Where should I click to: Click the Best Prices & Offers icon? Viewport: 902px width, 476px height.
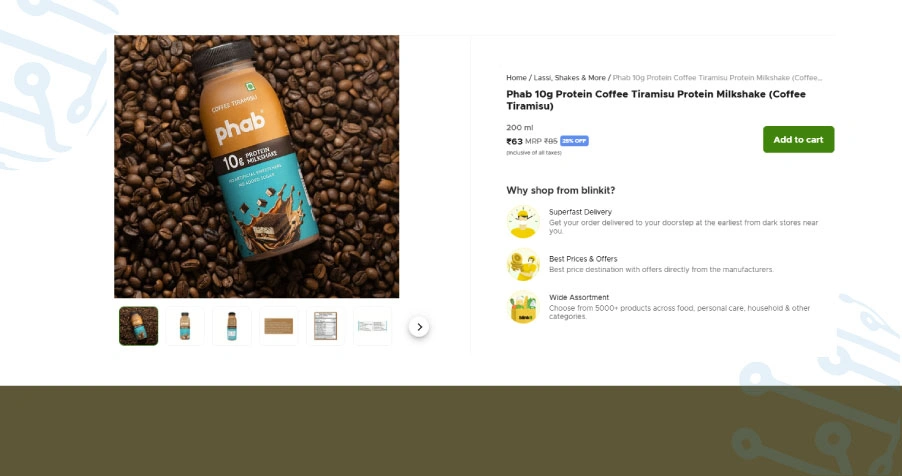pyautogui.click(x=523, y=264)
